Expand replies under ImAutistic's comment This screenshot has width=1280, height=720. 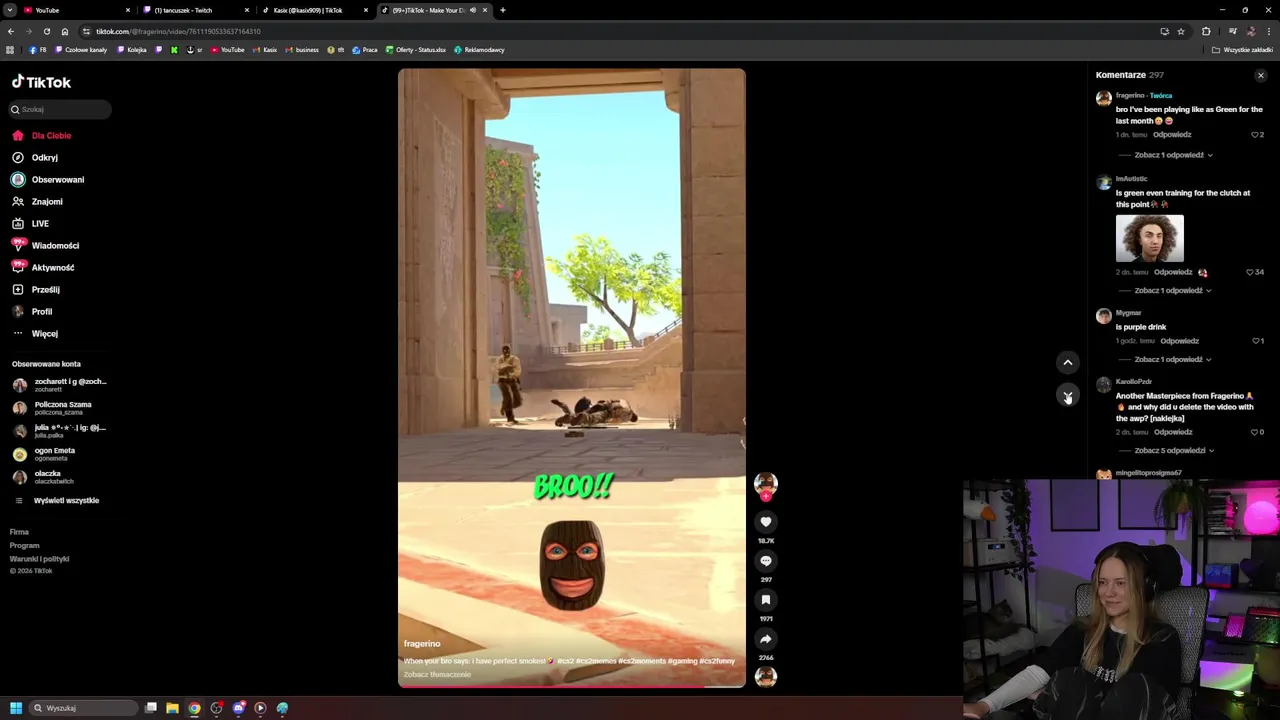1173,291
